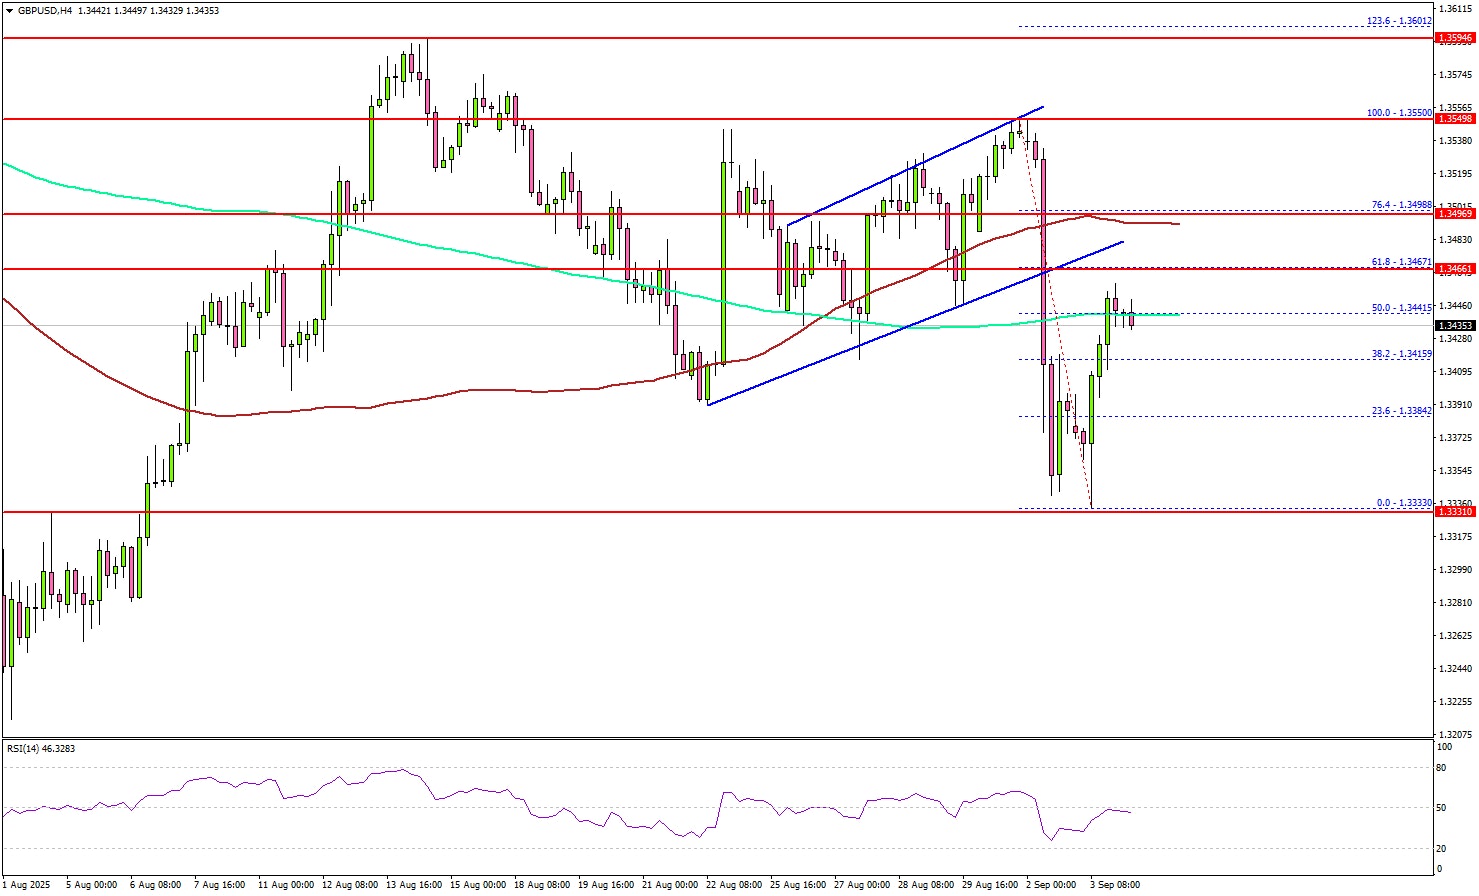The height and width of the screenshot is (896, 1479).
Task: Click the 100.0 Fibonacci level label
Action: [1399, 113]
